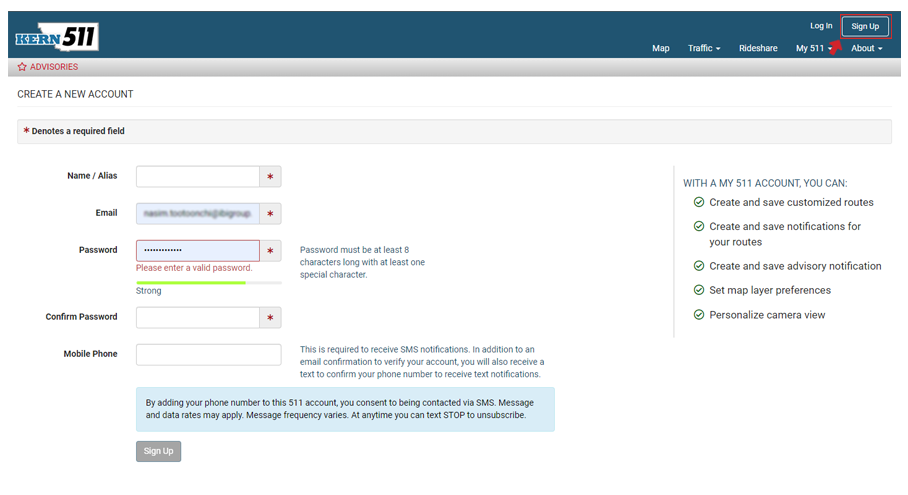The height and width of the screenshot is (495, 908).
Task: Focus the Name / Alias input field
Action: (x=198, y=177)
